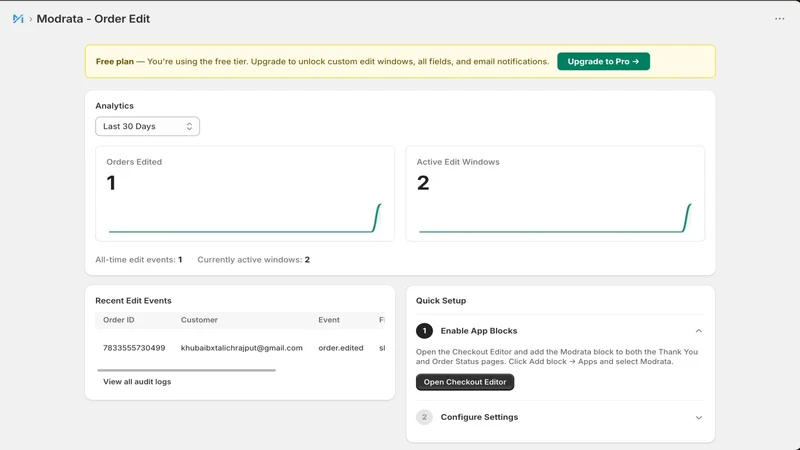The image size is (800, 450).
Task: Click the Modrata - Order Edit title
Action: click(93, 19)
